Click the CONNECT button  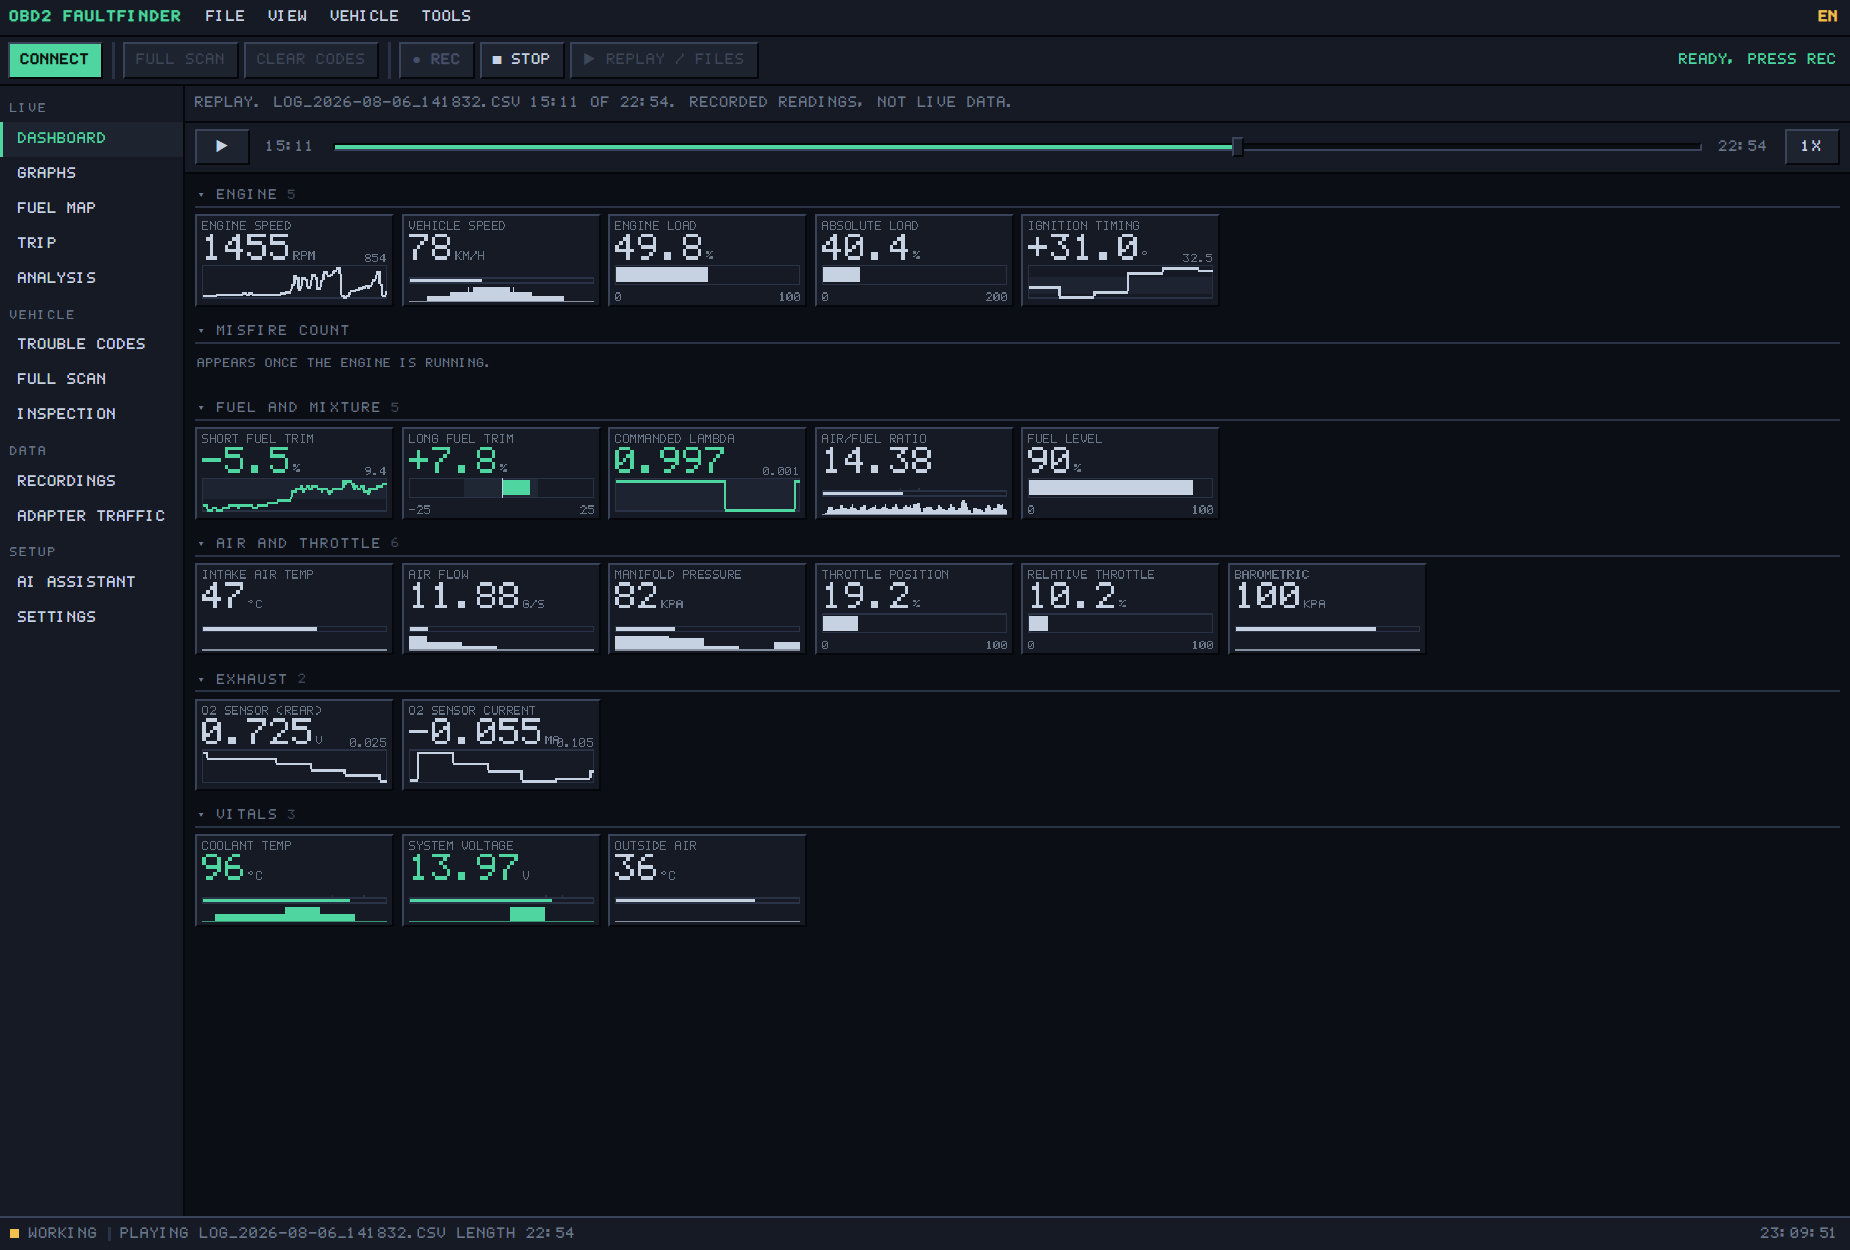tap(54, 59)
